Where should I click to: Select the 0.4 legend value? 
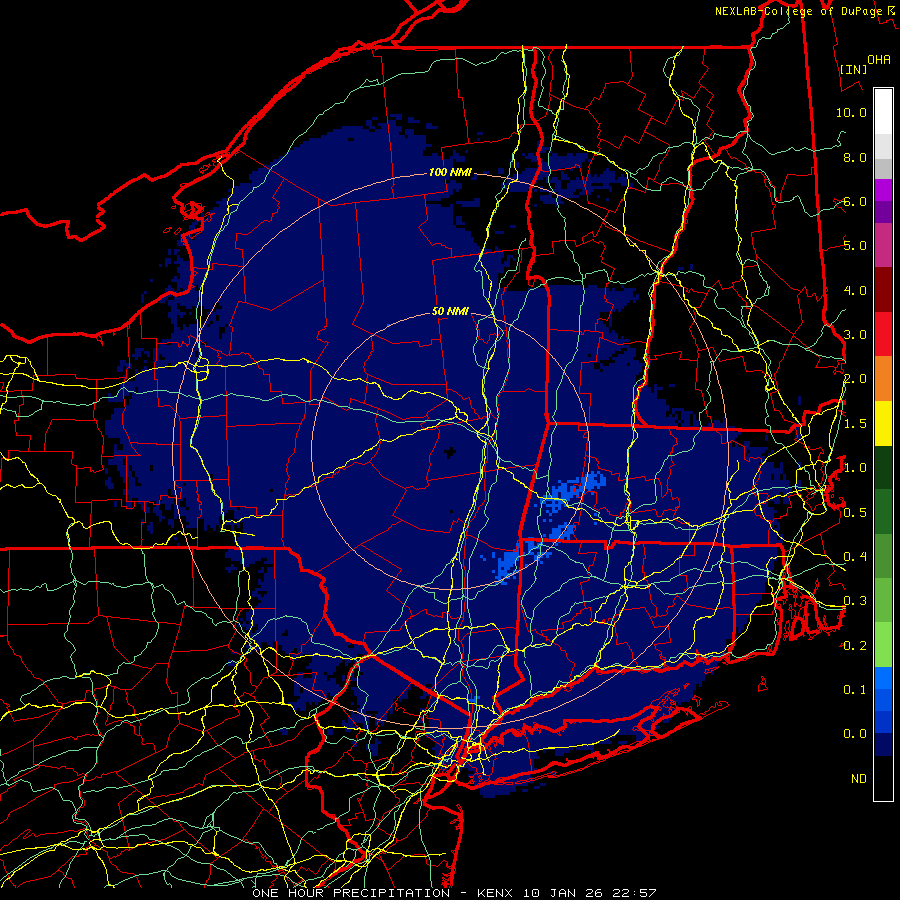(x=855, y=557)
